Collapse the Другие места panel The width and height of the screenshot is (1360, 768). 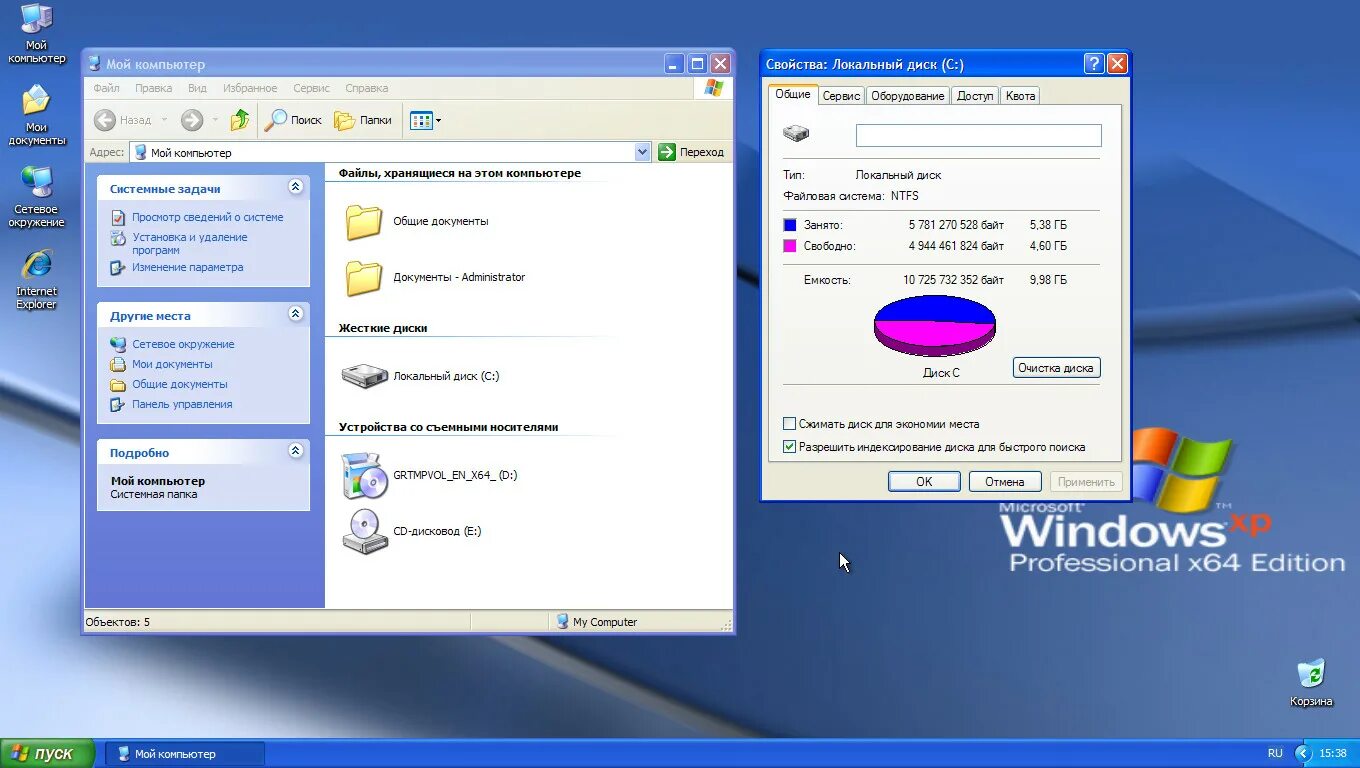tap(295, 314)
